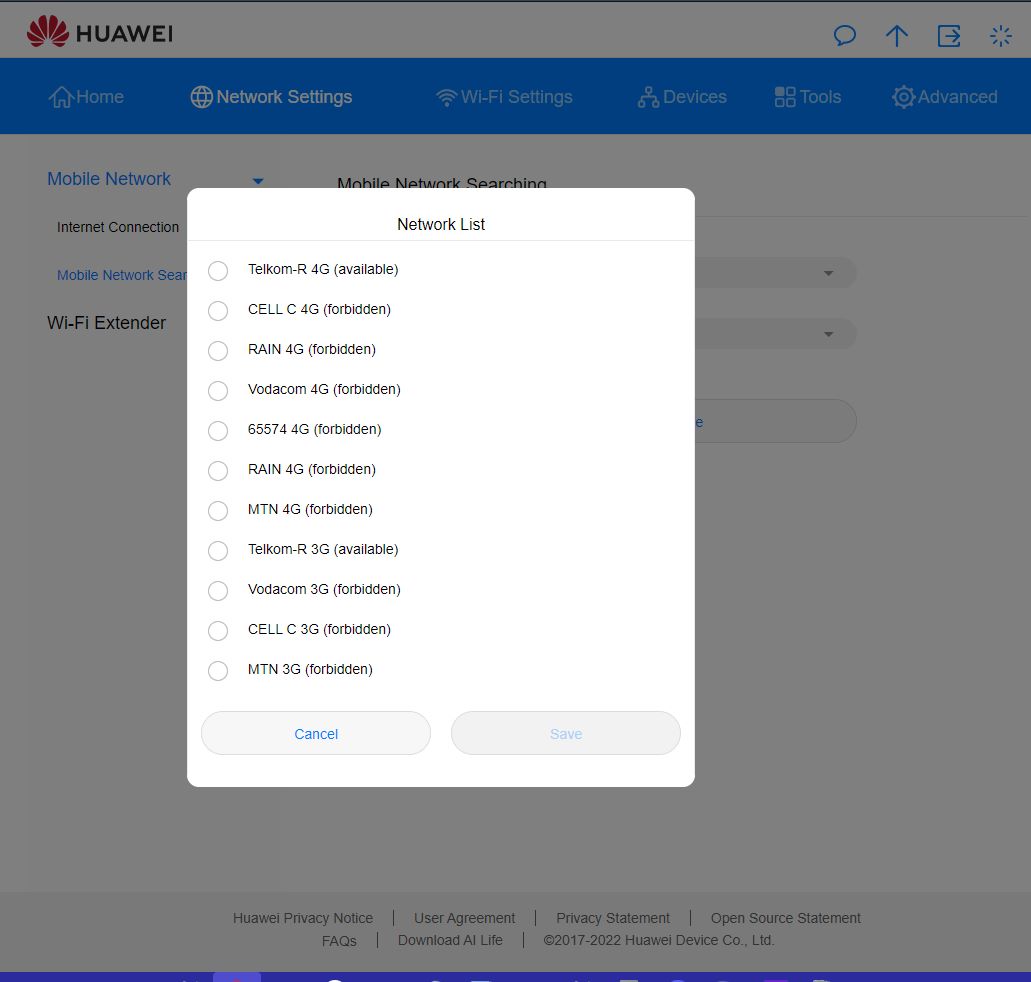Click the Wi-Fi Settings signal icon
1031x982 pixels.
pos(446,97)
